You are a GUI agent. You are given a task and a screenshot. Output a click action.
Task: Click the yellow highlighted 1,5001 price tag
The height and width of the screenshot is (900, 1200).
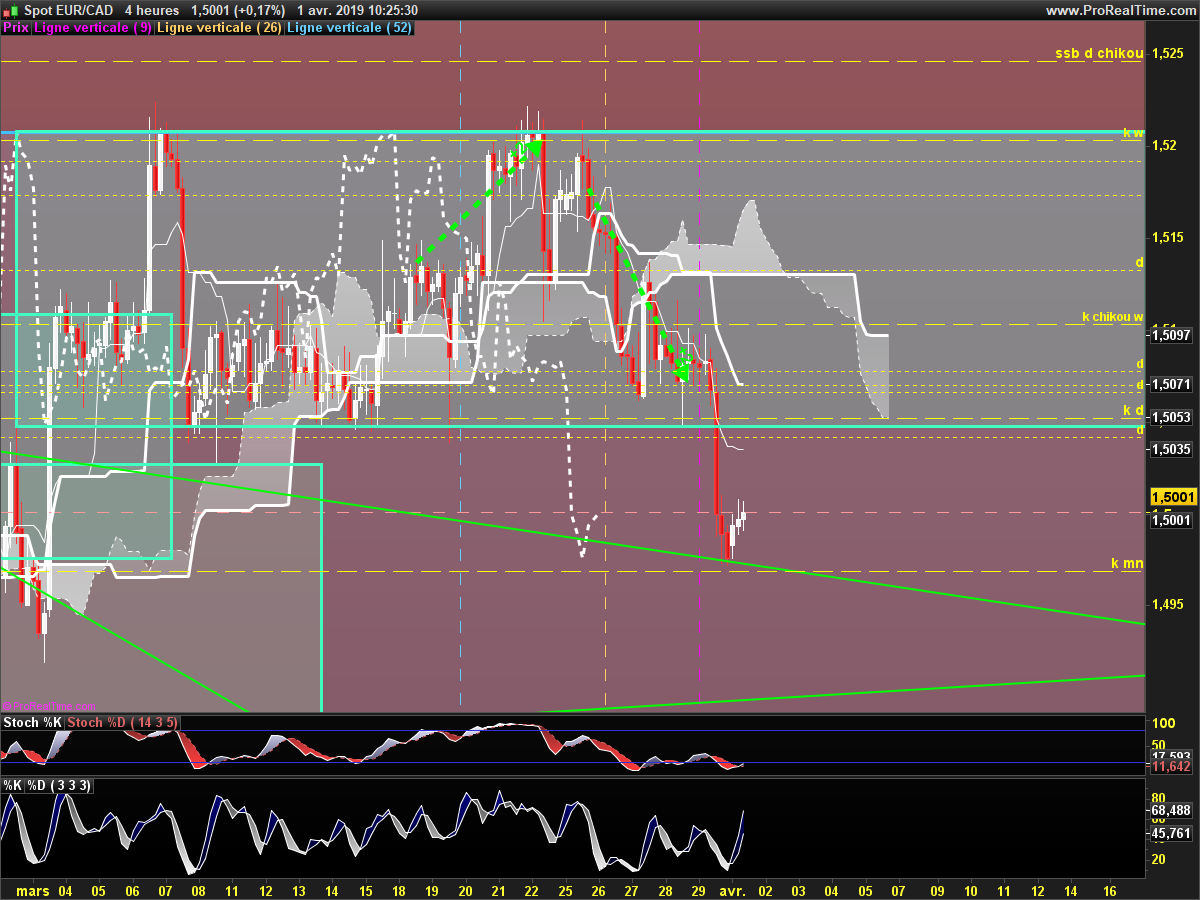pos(1173,497)
